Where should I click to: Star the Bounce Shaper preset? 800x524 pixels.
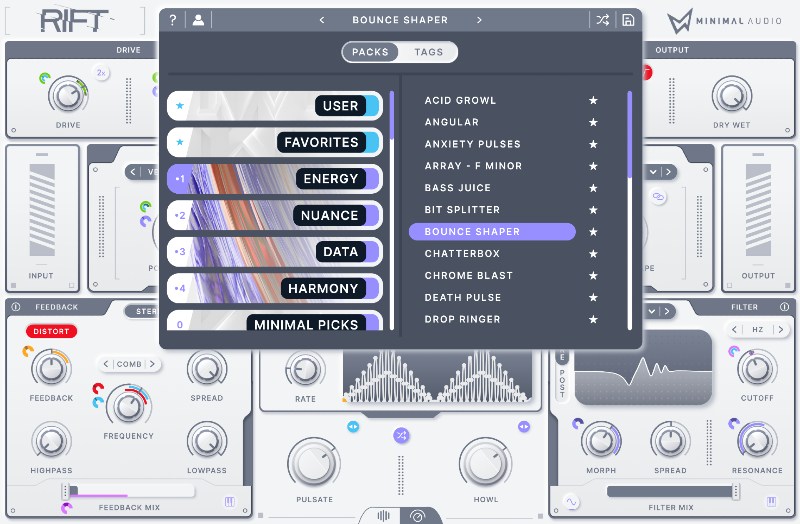pos(593,232)
